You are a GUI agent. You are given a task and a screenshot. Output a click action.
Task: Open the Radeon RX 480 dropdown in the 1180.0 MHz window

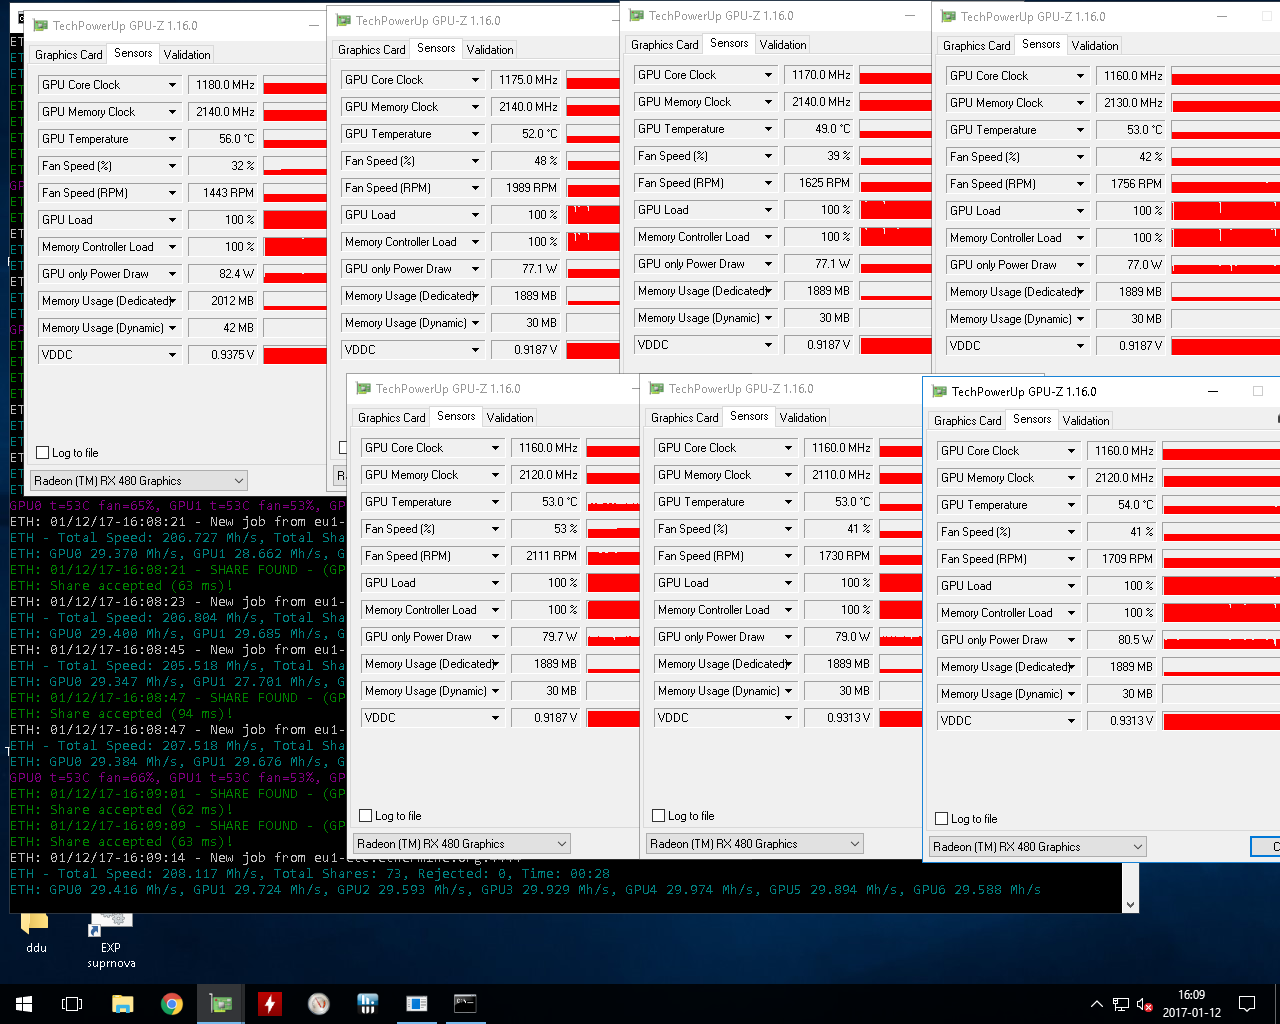coord(139,481)
